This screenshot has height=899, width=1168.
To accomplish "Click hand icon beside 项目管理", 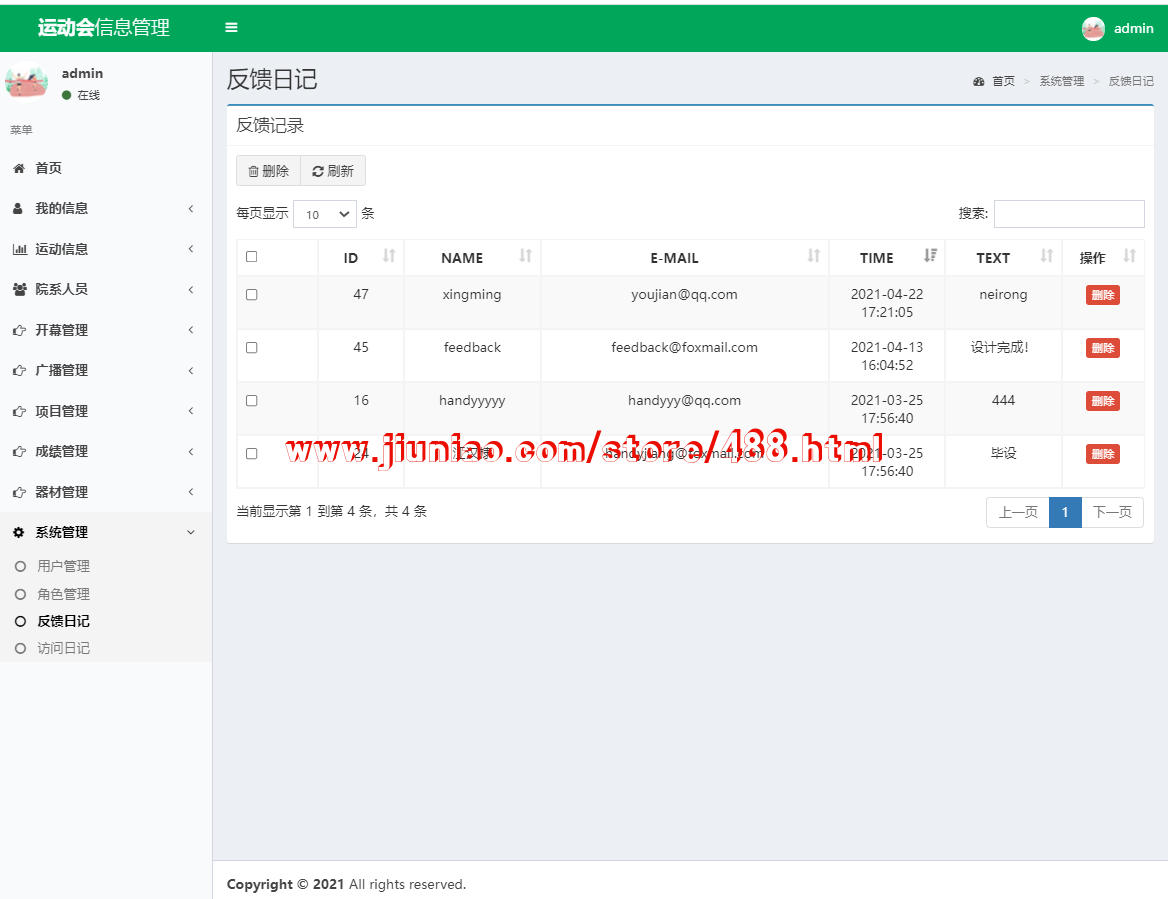I will point(19,411).
